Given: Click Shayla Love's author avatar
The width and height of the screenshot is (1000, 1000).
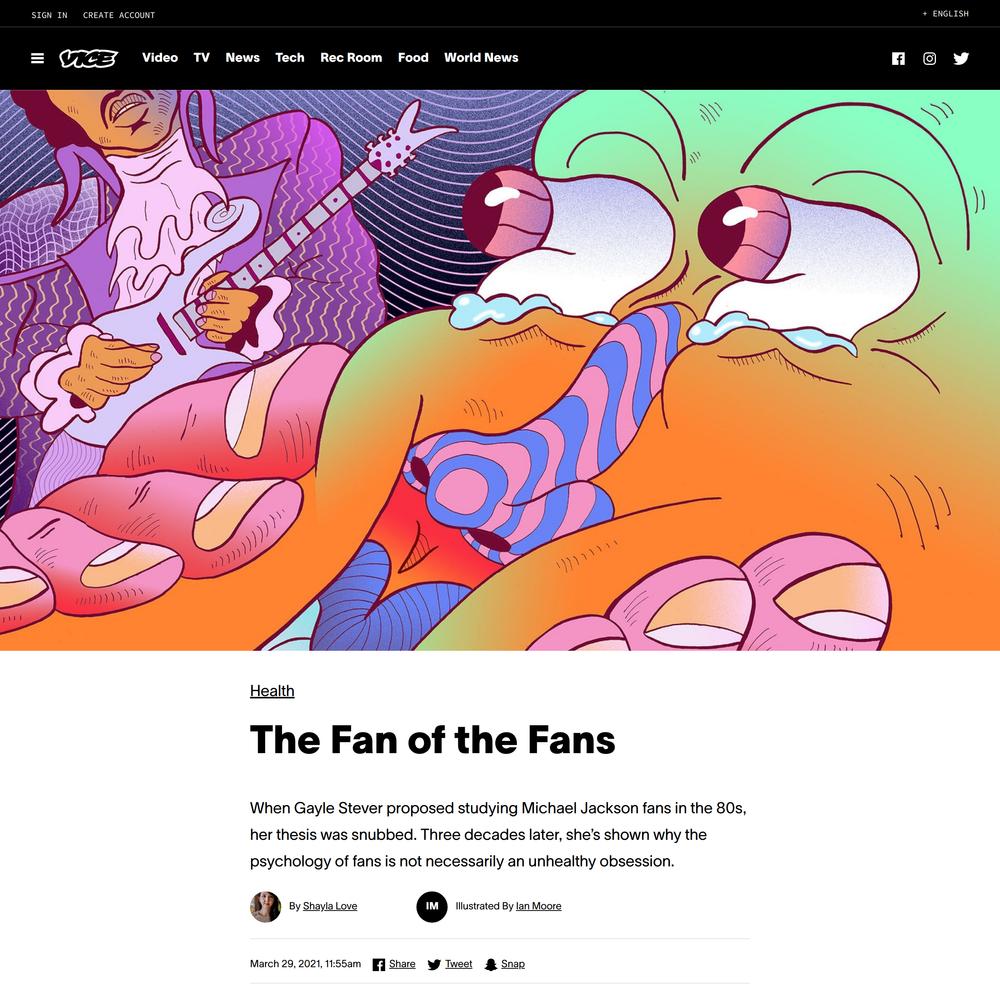Looking at the screenshot, I should [x=265, y=906].
